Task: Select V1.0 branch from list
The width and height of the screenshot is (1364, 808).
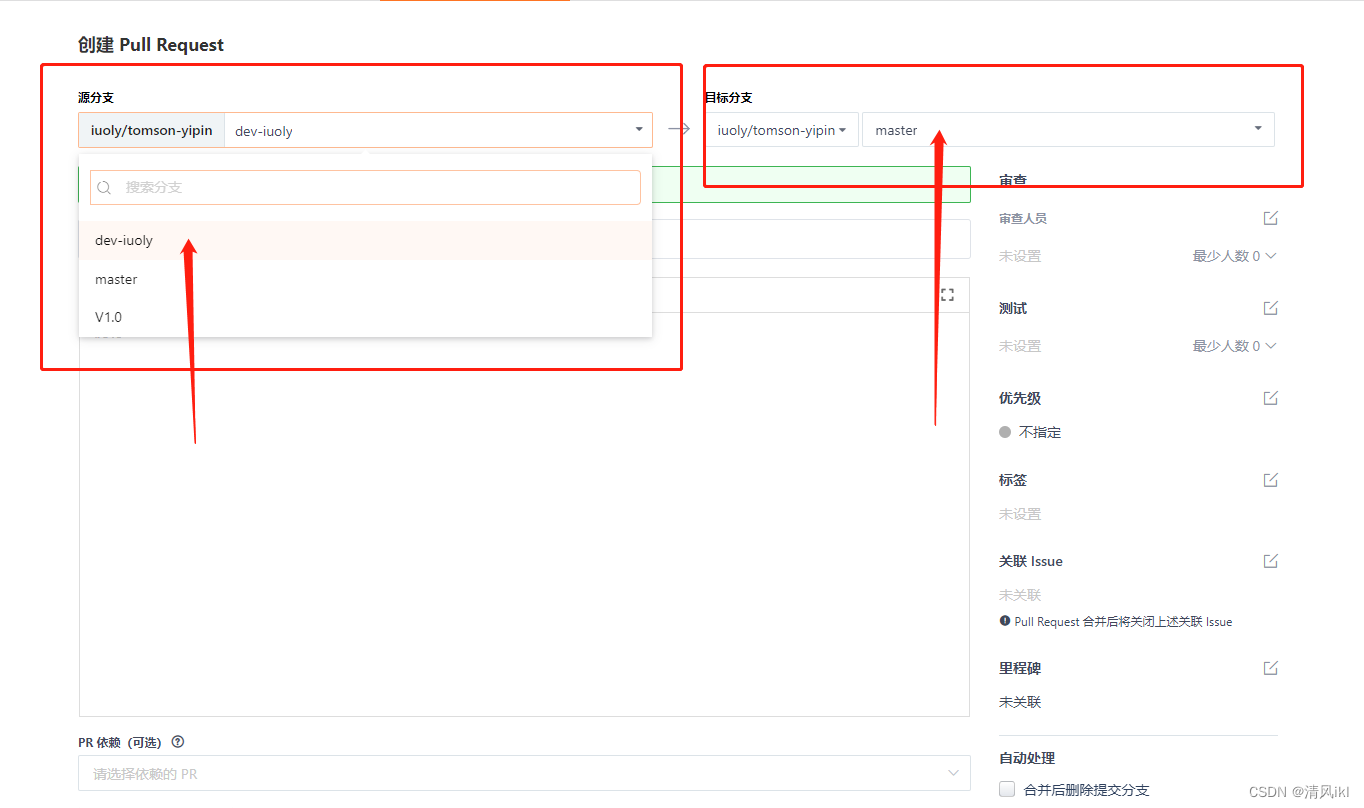Action: (365, 317)
